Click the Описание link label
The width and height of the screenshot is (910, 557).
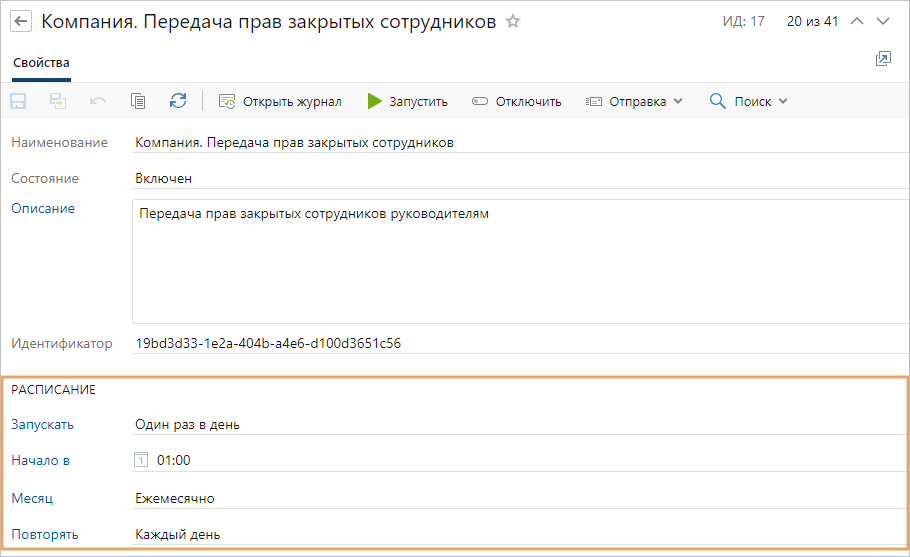pos(43,208)
